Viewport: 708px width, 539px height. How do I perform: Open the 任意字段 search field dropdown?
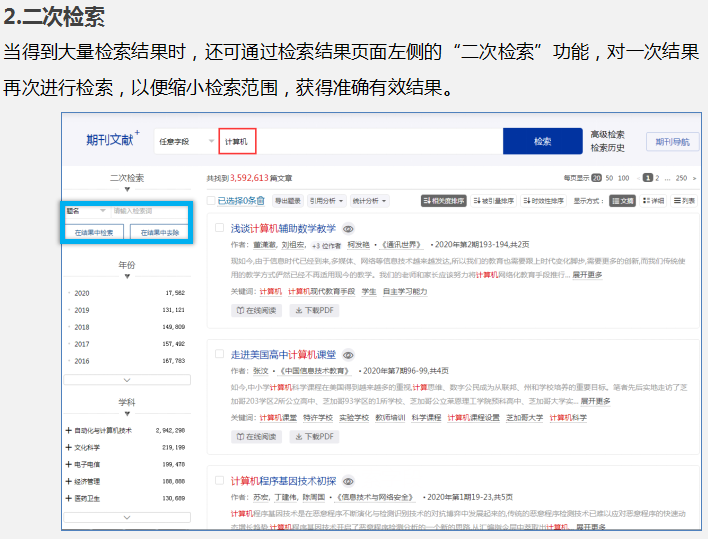click(x=186, y=141)
